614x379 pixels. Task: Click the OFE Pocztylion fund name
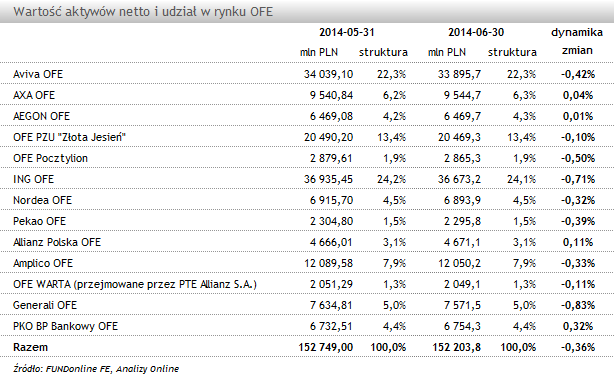pyautogui.click(x=51, y=158)
